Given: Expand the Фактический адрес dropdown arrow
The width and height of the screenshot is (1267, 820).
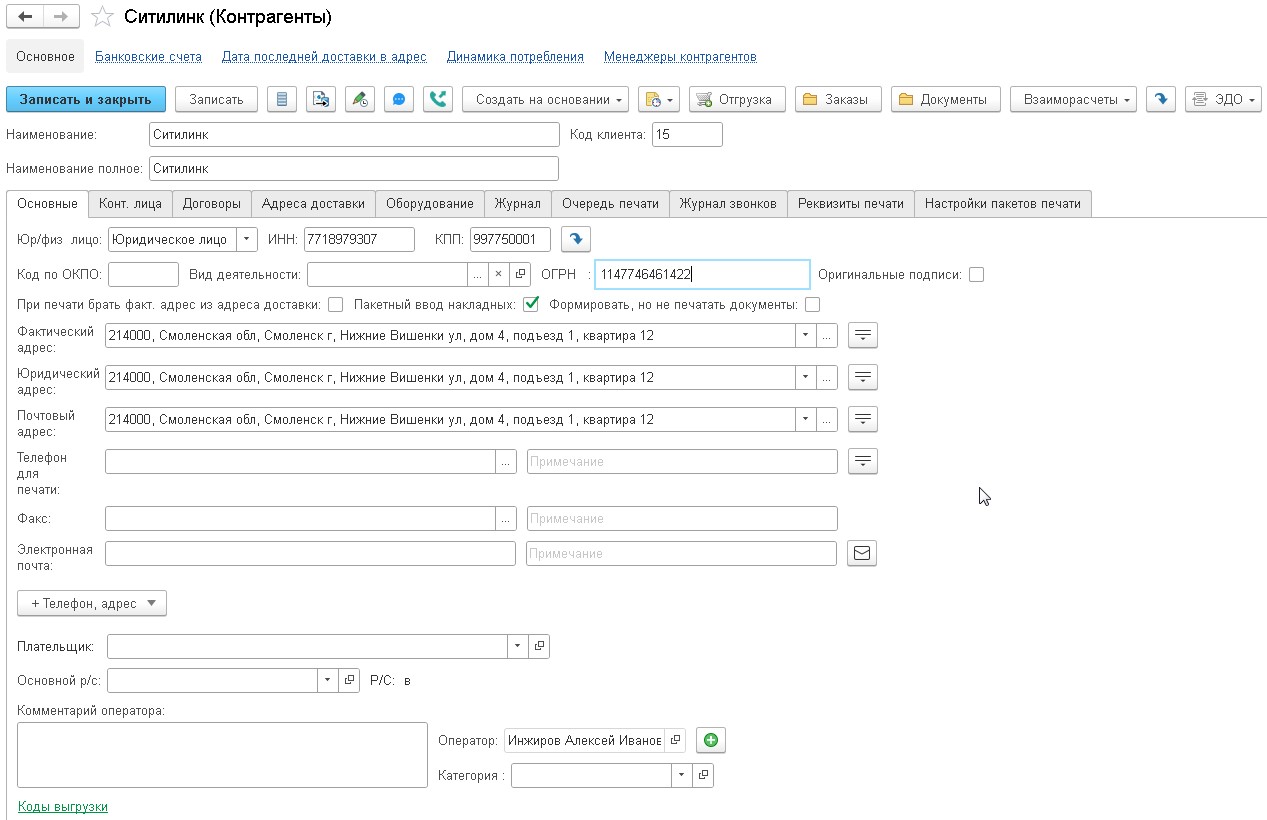Looking at the screenshot, I should tap(806, 335).
